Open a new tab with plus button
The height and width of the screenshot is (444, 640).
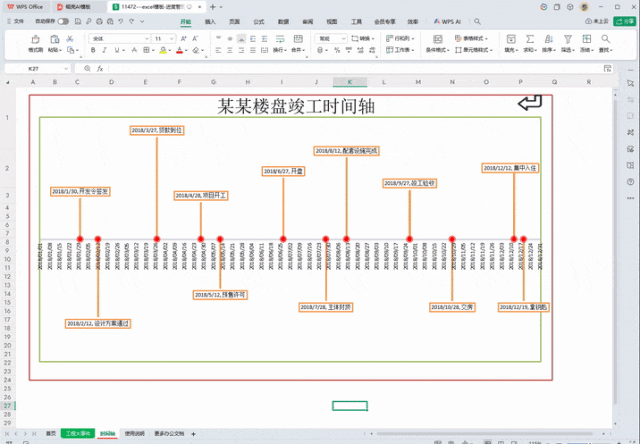[x=213, y=7]
